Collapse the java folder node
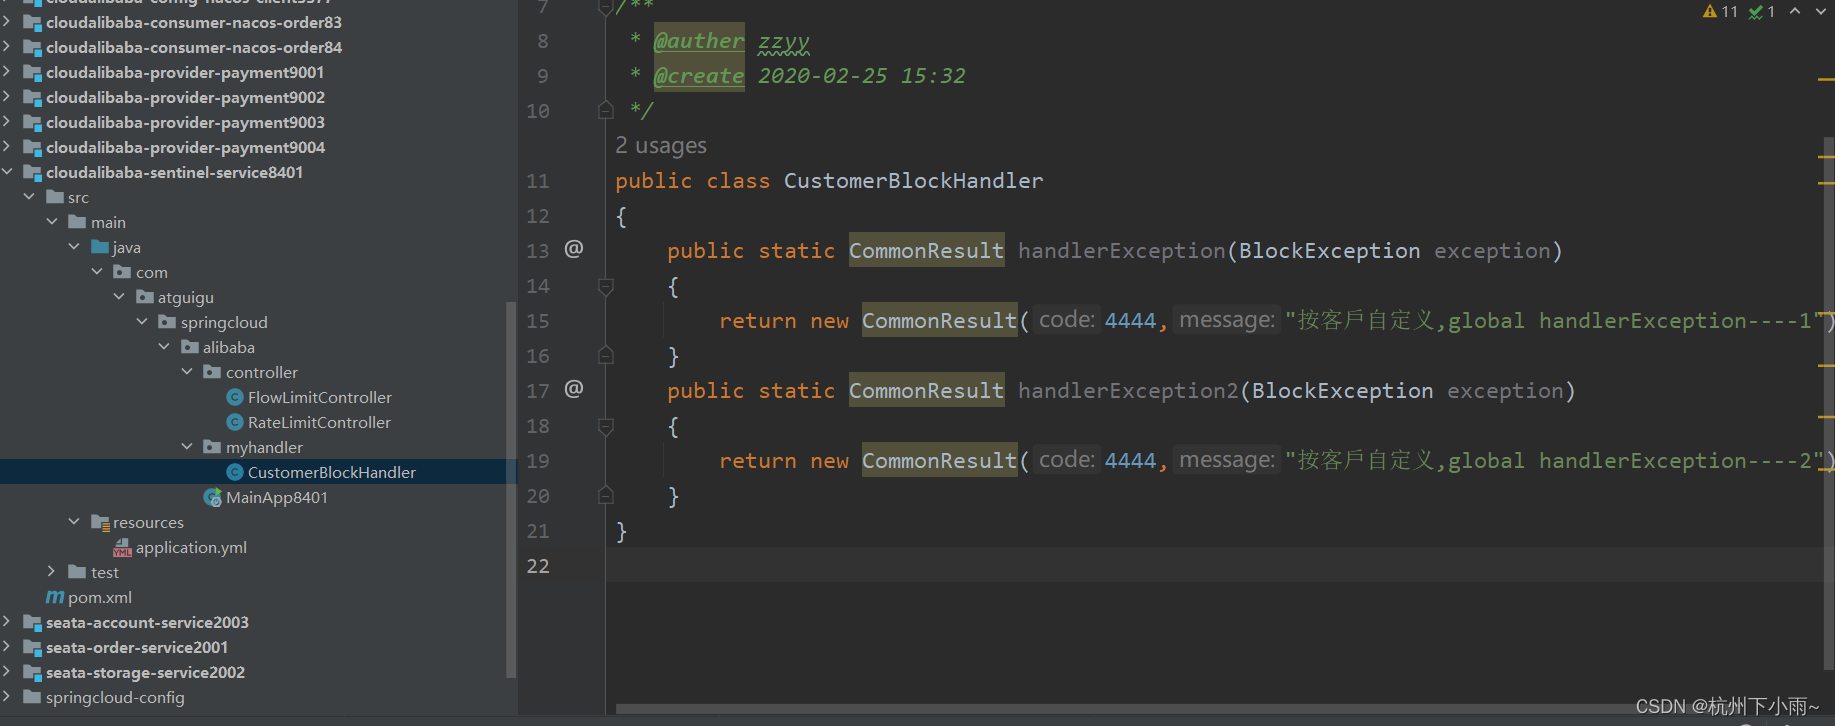Image resolution: width=1835 pixels, height=726 pixels. click(74, 247)
